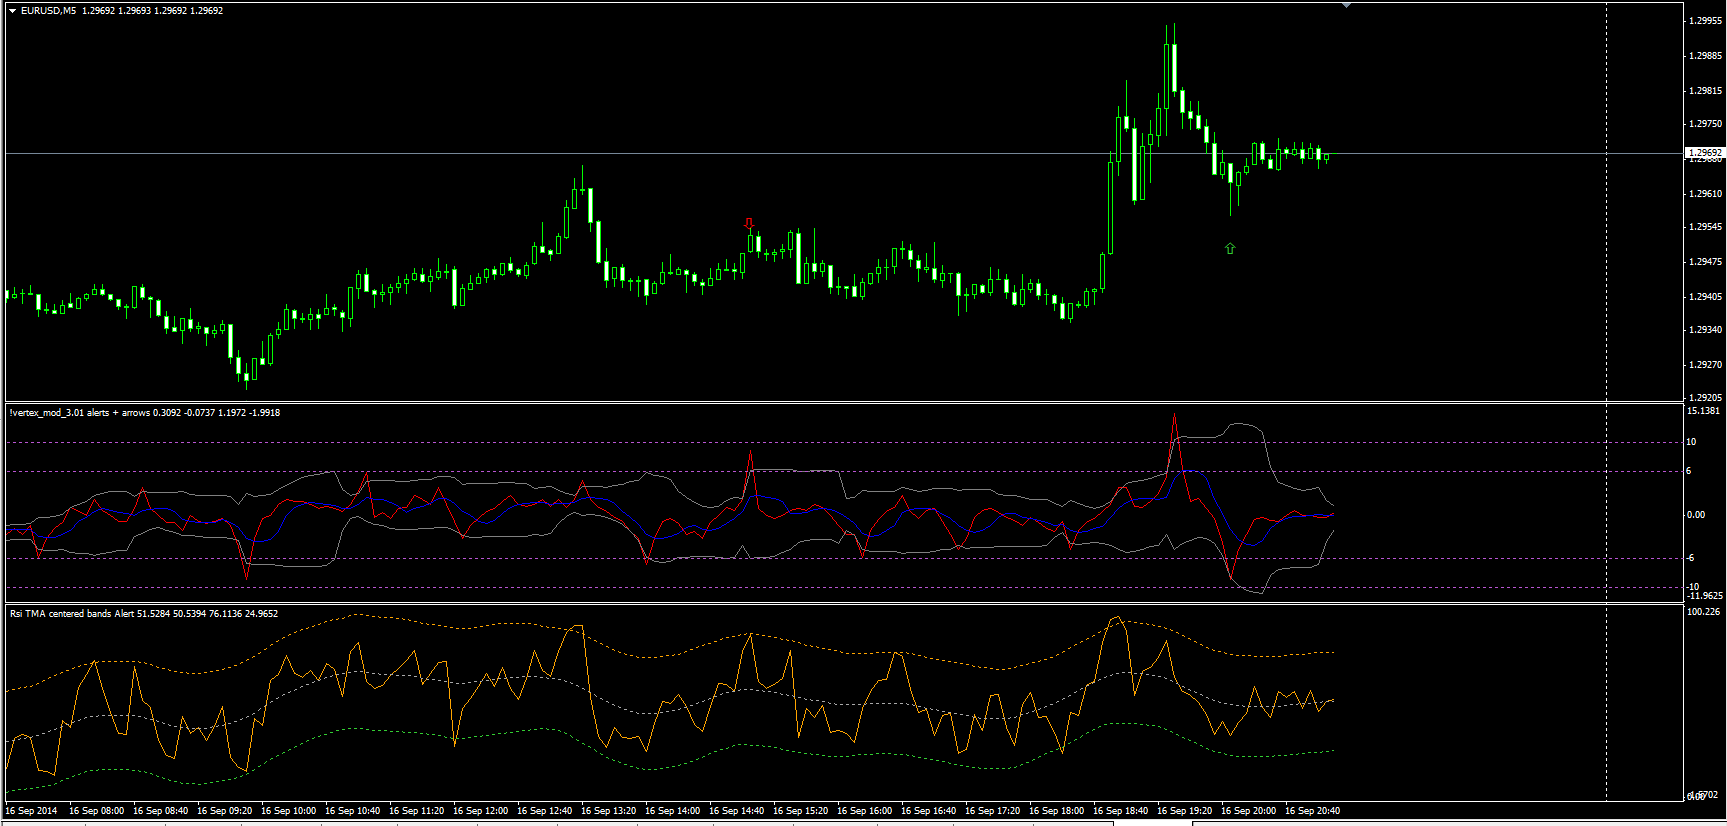Click the 16 Sep 16:00 time label
1727x826 pixels.
865,811
